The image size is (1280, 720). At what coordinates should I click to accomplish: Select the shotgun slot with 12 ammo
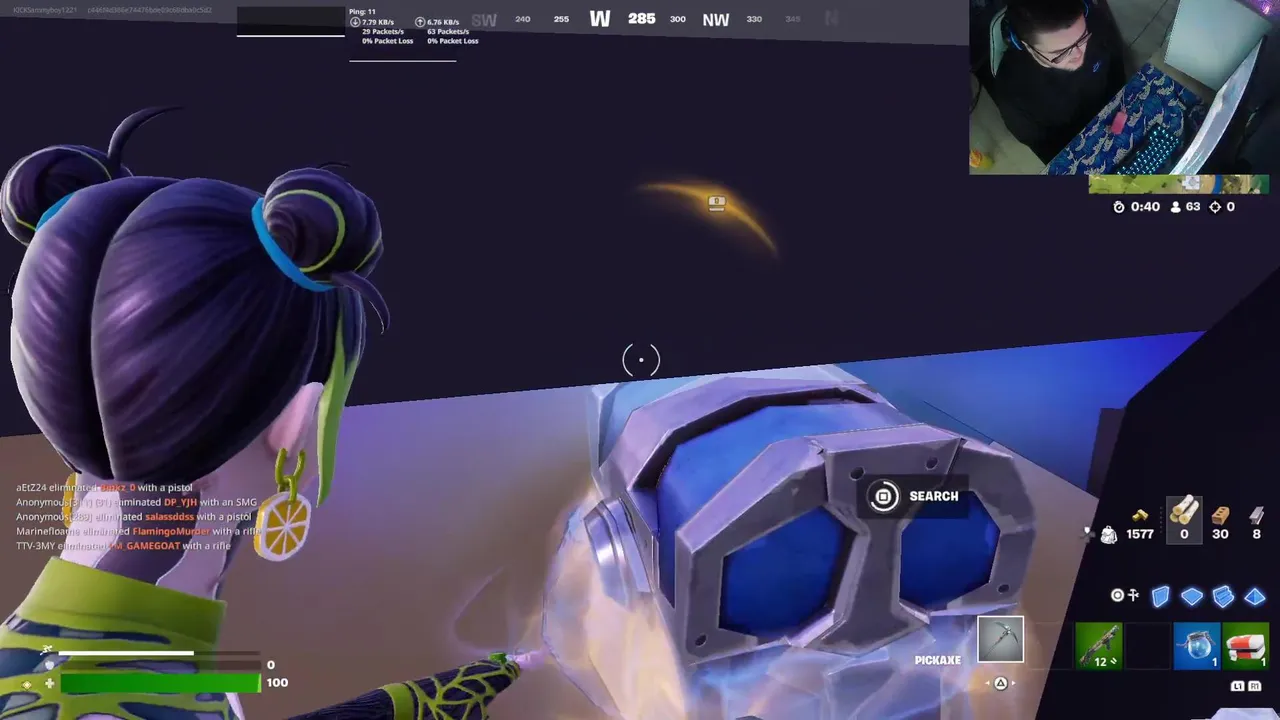(x=1098, y=644)
